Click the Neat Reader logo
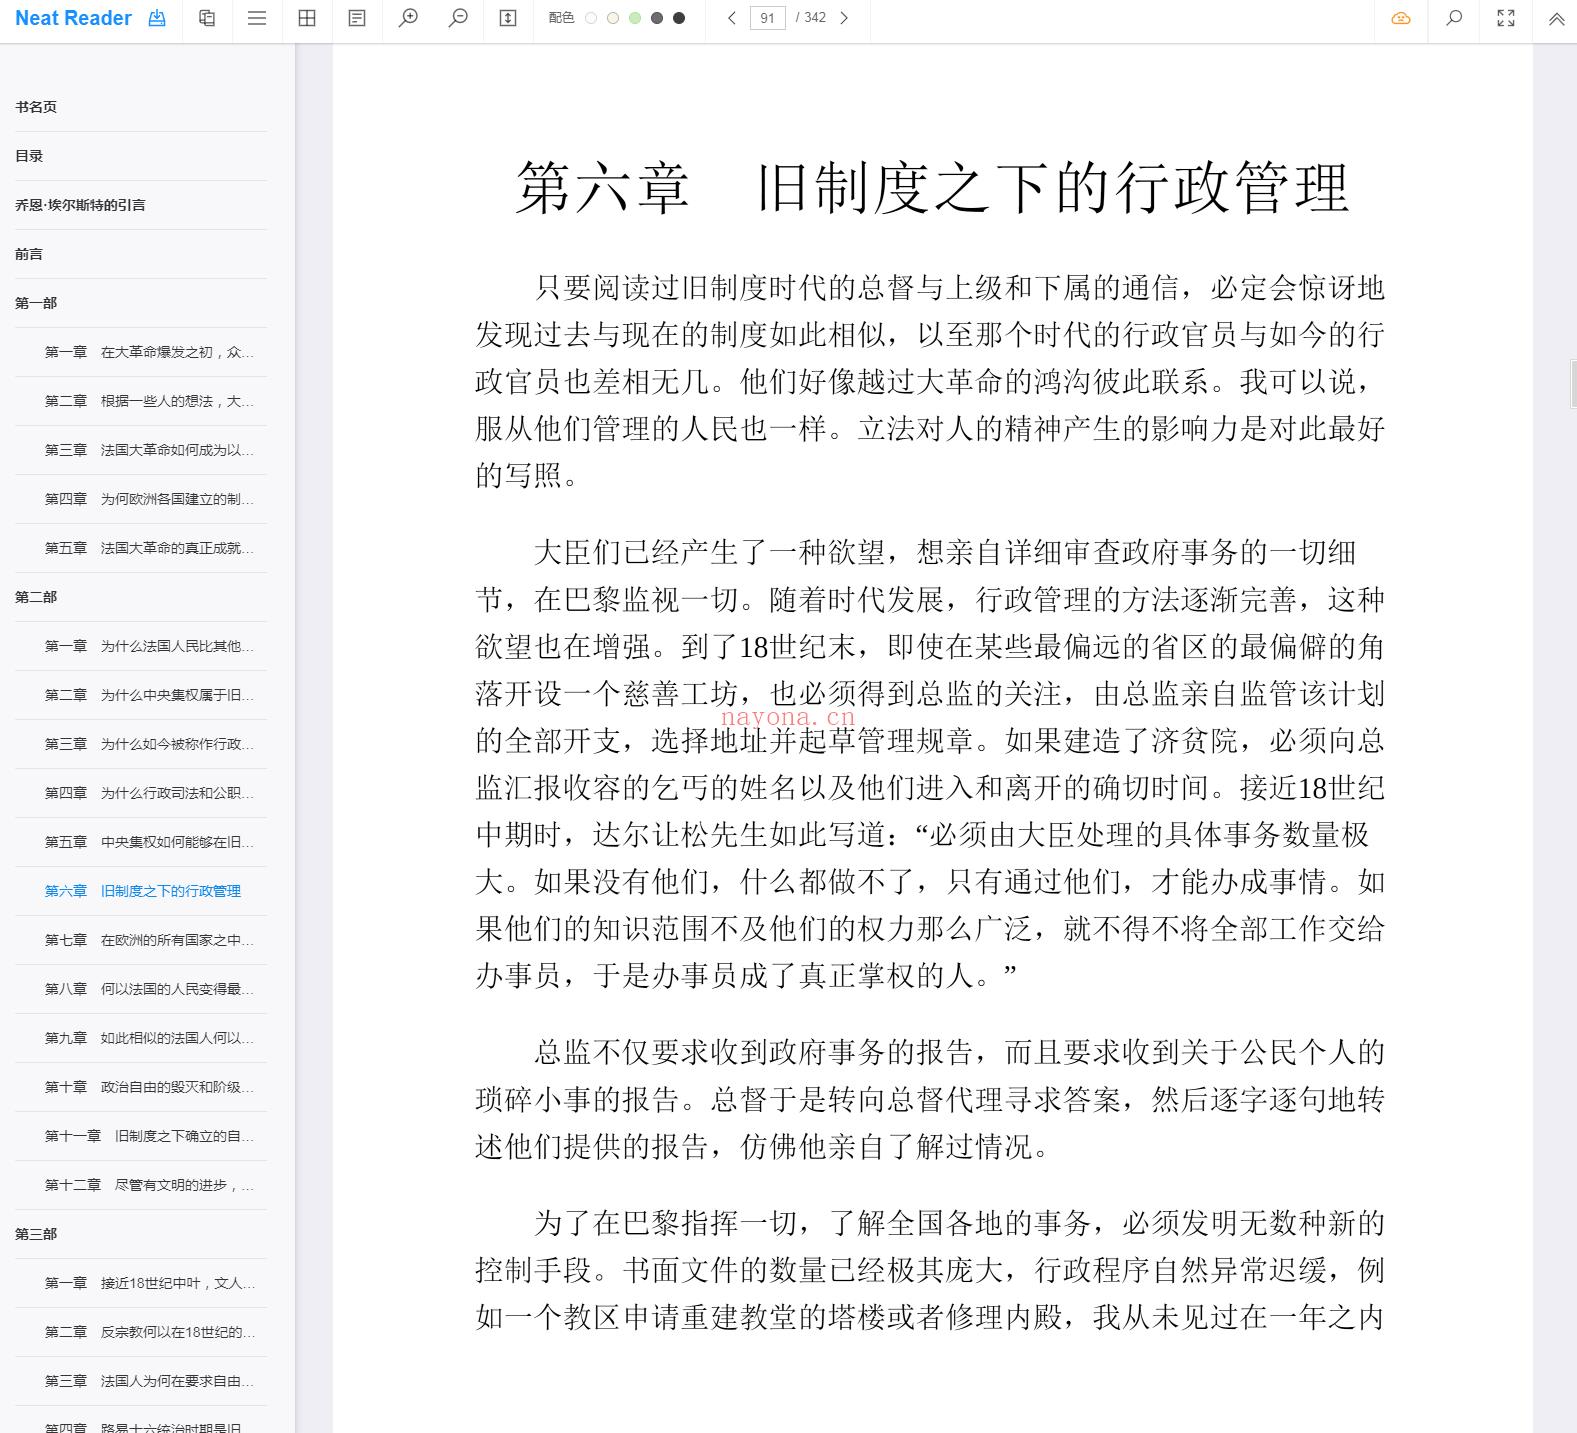Viewport: 1577px width, 1433px height. click(x=73, y=18)
